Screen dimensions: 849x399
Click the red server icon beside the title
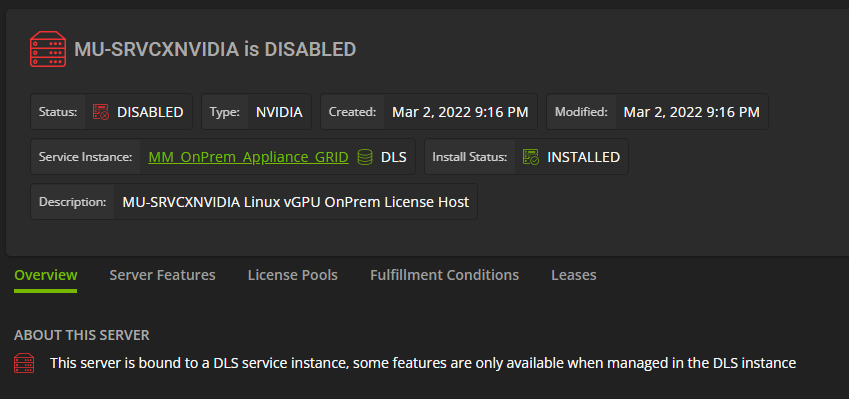(x=48, y=49)
